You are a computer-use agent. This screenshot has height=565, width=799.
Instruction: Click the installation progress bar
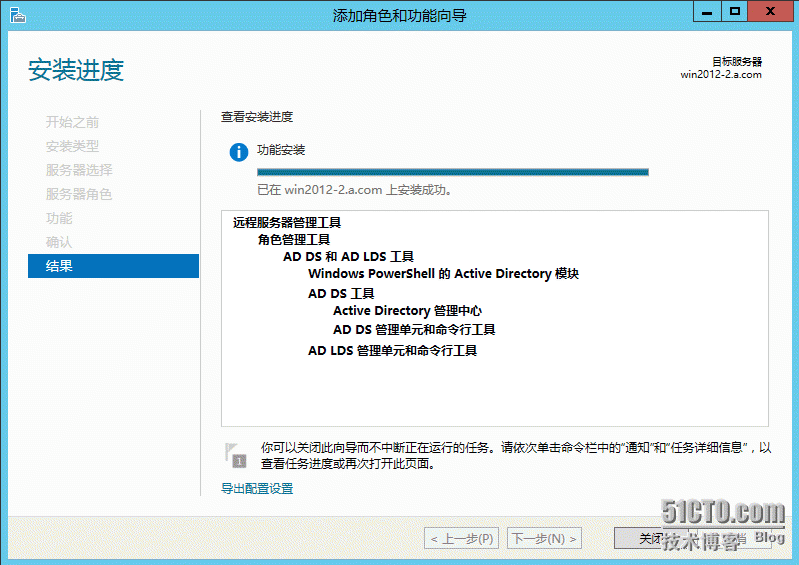point(452,172)
